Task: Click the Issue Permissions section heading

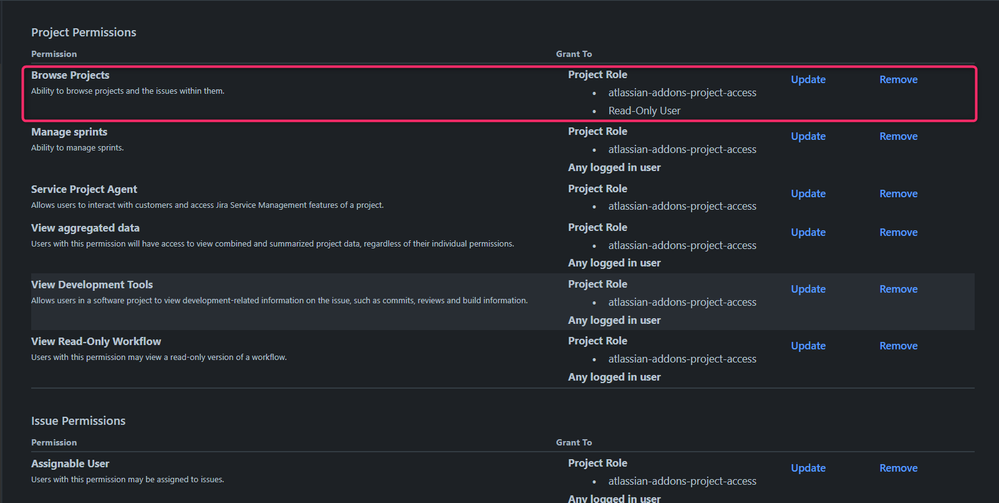Action: pos(78,421)
